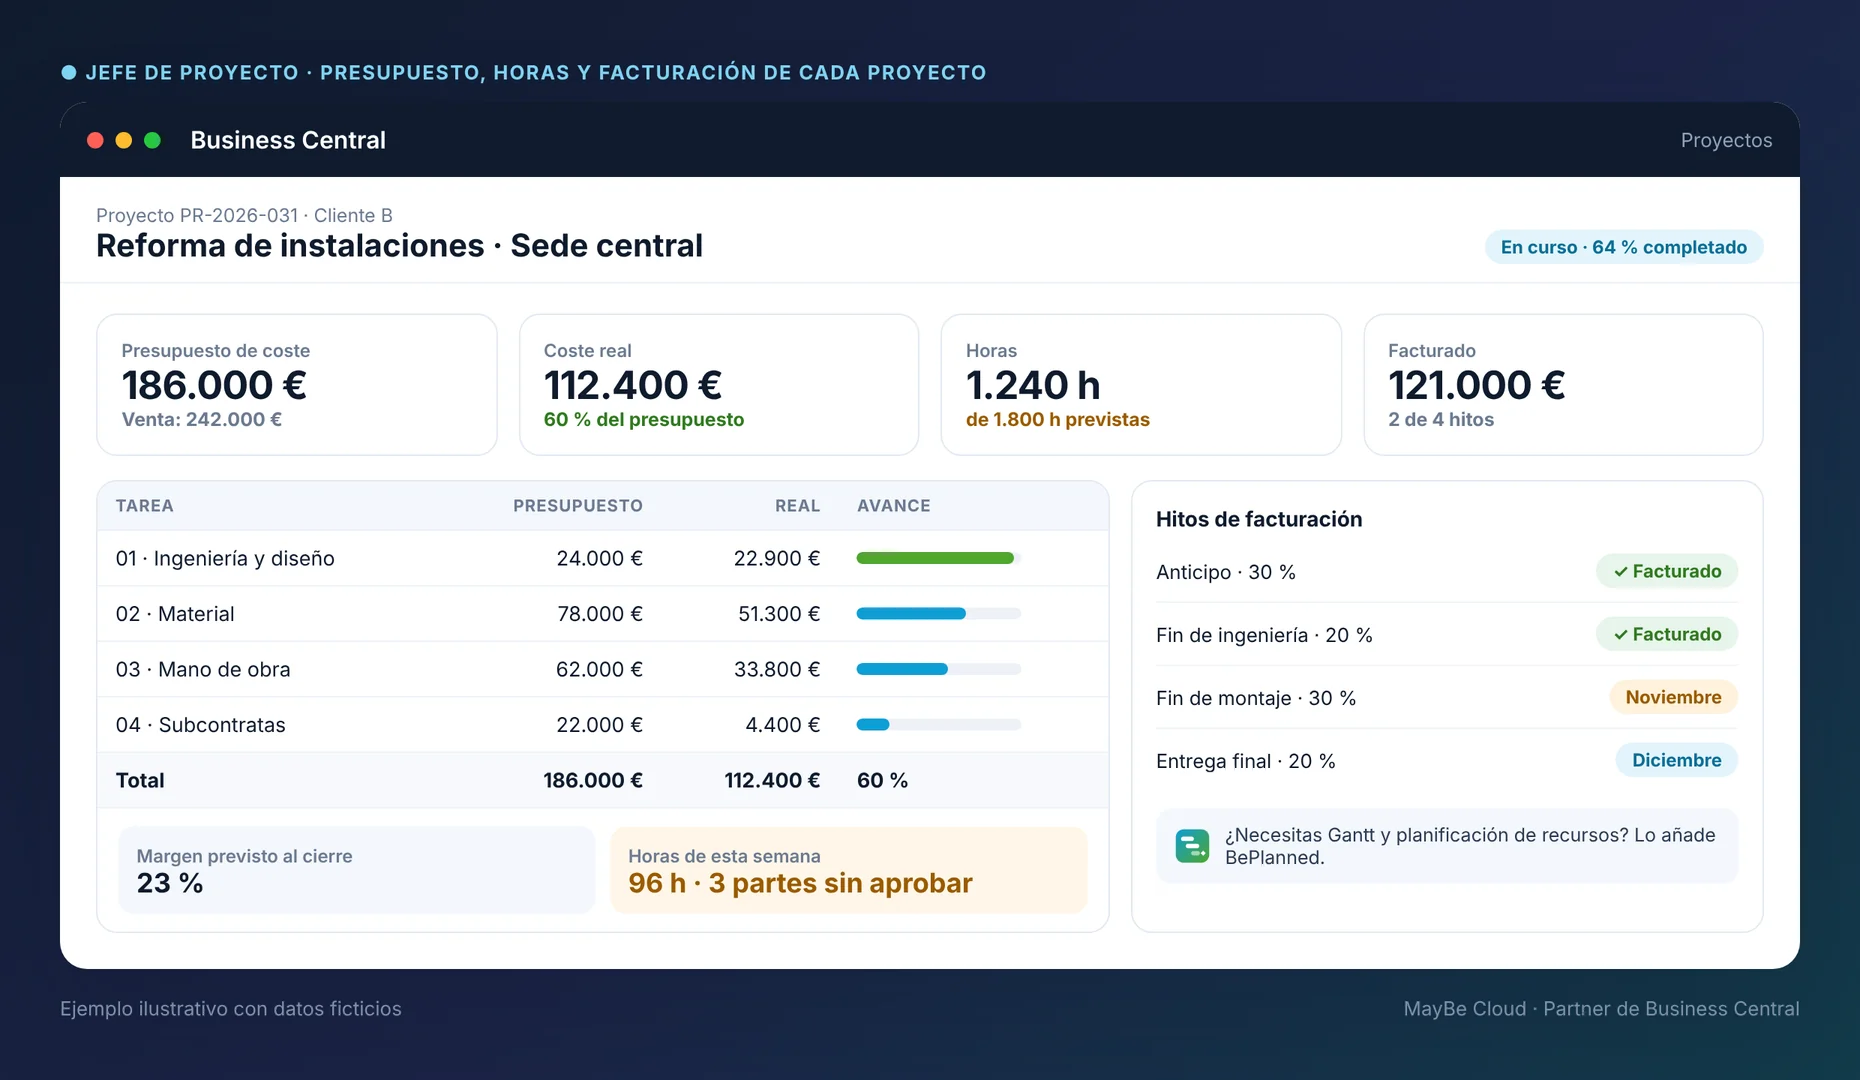This screenshot has height=1080, width=1860.
Task: Click Facturado badge for Anticipo
Action: coord(1667,571)
